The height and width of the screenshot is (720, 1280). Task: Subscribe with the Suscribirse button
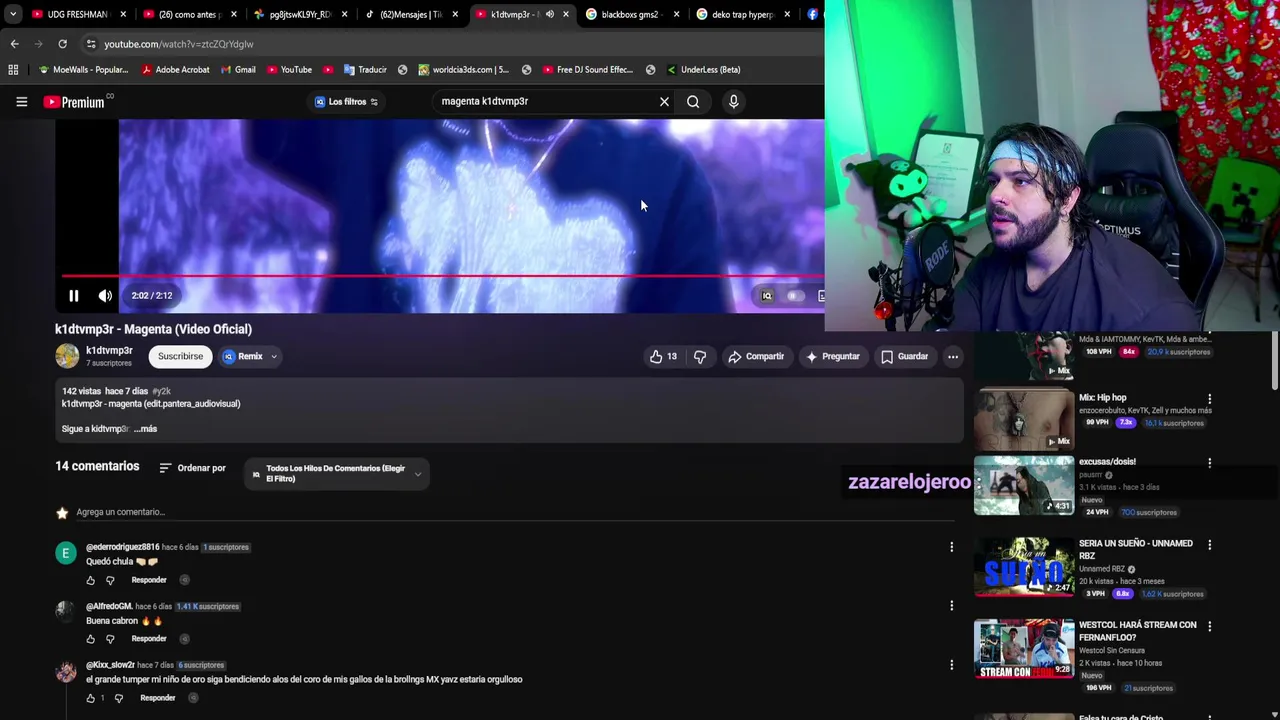pos(180,356)
